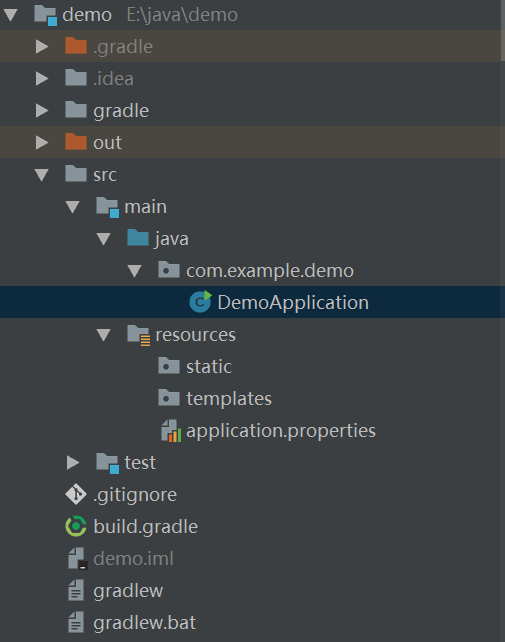Click the static folder icon
The width and height of the screenshot is (505, 642).
pyautogui.click(x=169, y=366)
